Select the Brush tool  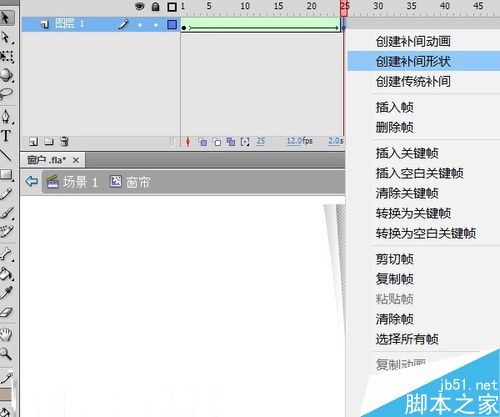click(x=7, y=213)
